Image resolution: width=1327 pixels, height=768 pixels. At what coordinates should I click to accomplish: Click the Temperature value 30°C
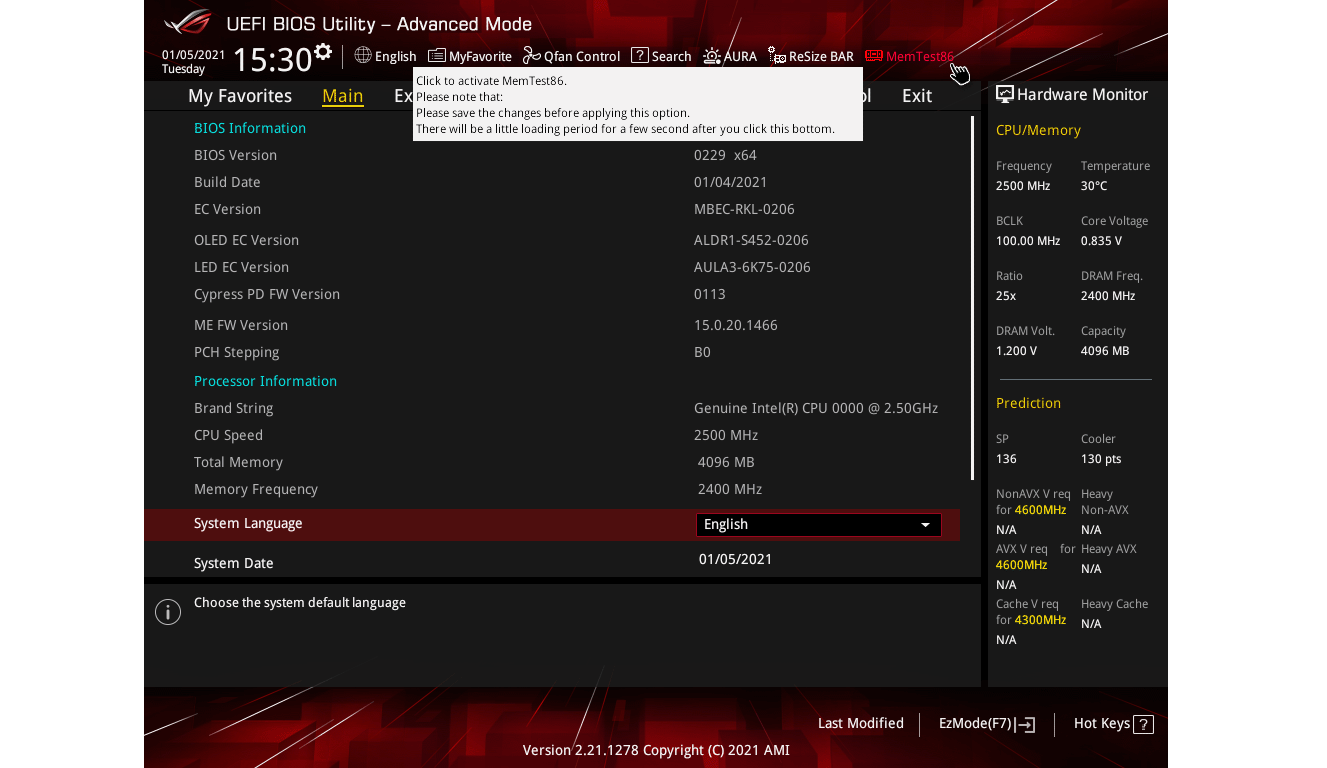tap(1094, 186)
